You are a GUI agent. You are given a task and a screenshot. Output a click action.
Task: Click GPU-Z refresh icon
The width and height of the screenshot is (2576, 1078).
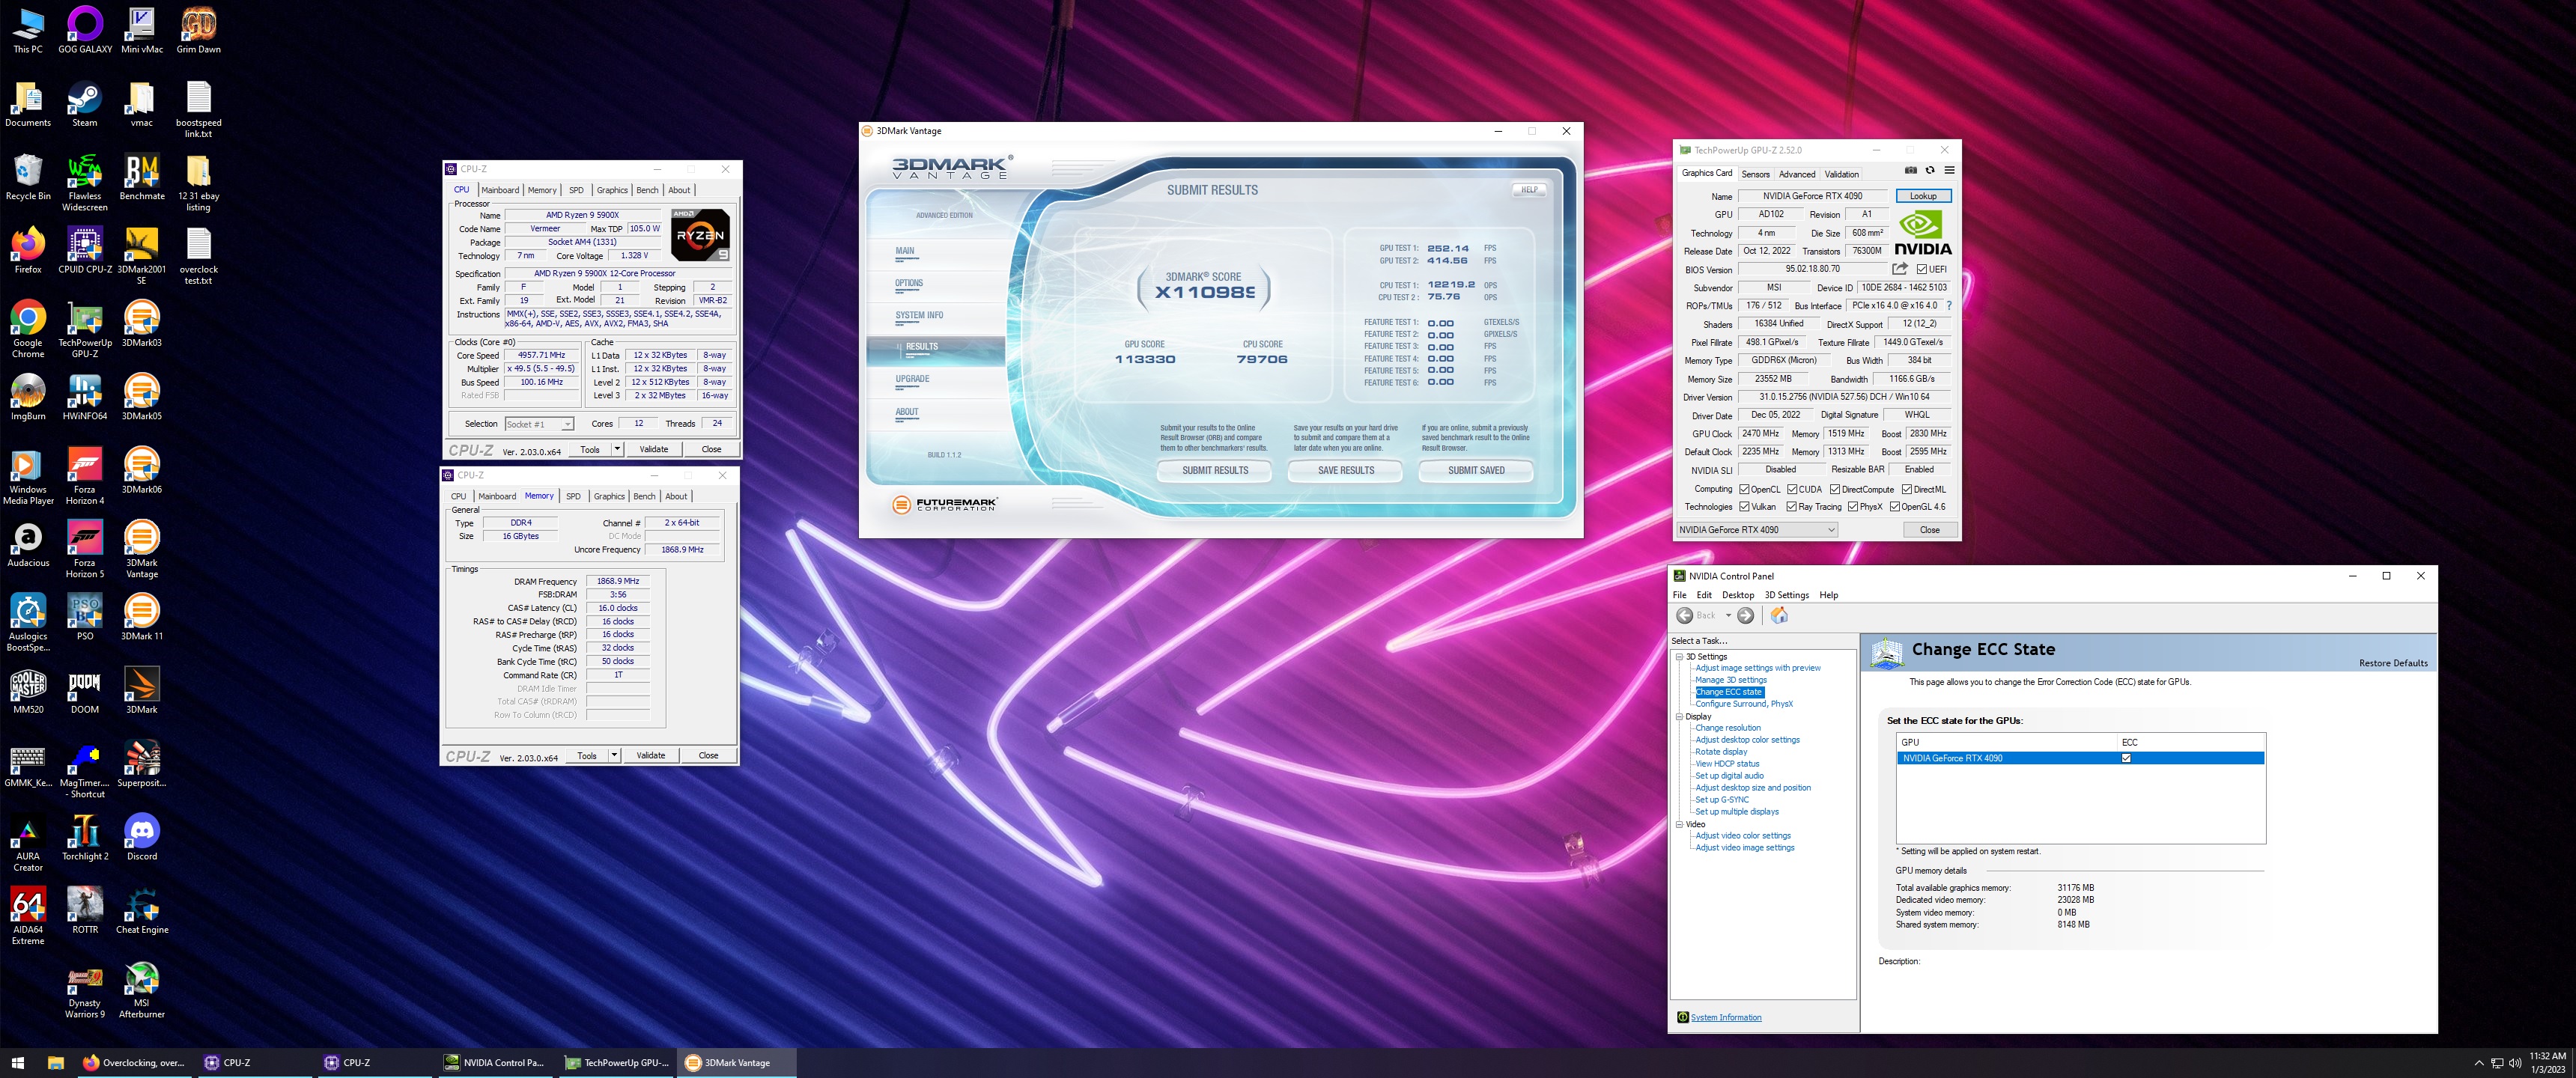(1930, 171)
